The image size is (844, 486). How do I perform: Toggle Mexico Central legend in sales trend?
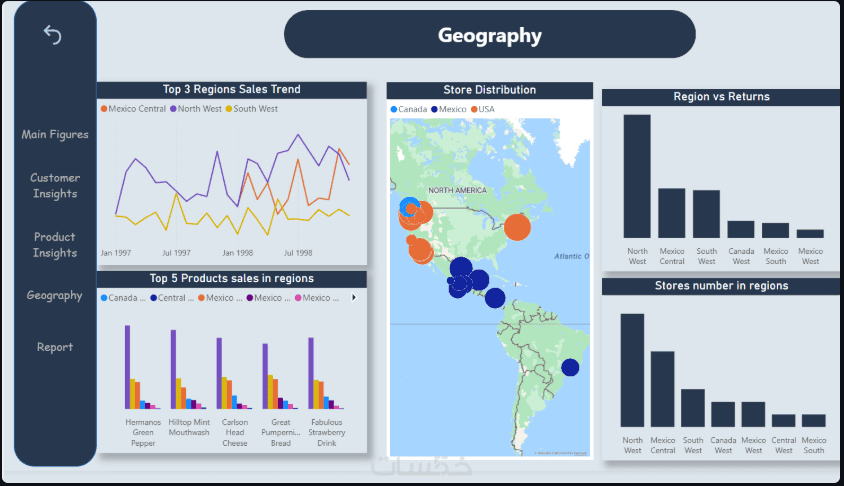pos(133,109)
